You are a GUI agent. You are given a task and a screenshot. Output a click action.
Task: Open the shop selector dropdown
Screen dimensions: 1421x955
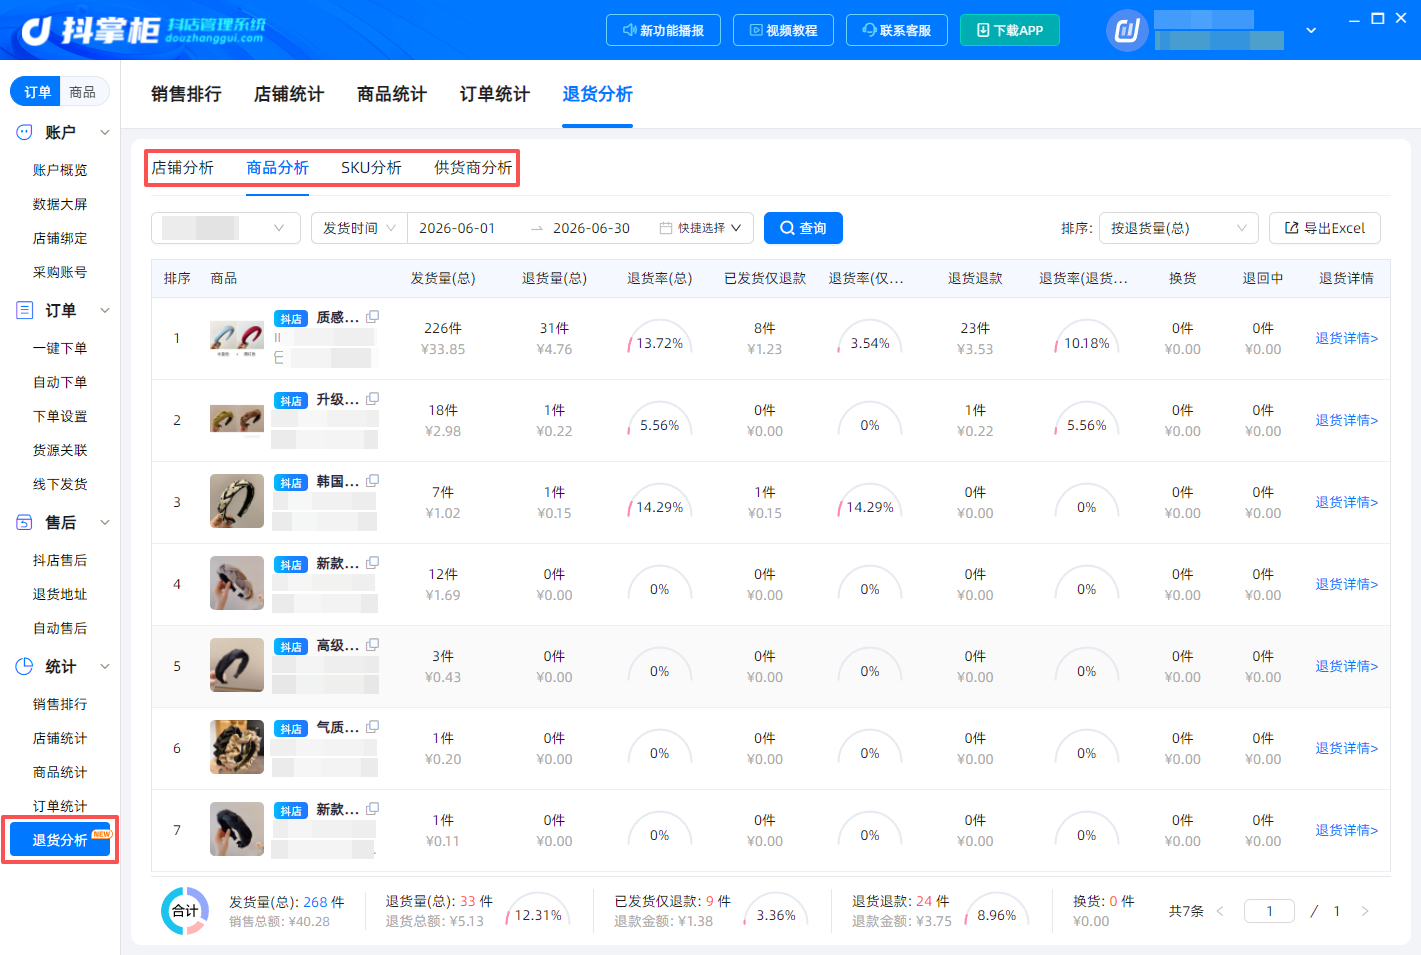pyautogui.click(x=226, y=228)
